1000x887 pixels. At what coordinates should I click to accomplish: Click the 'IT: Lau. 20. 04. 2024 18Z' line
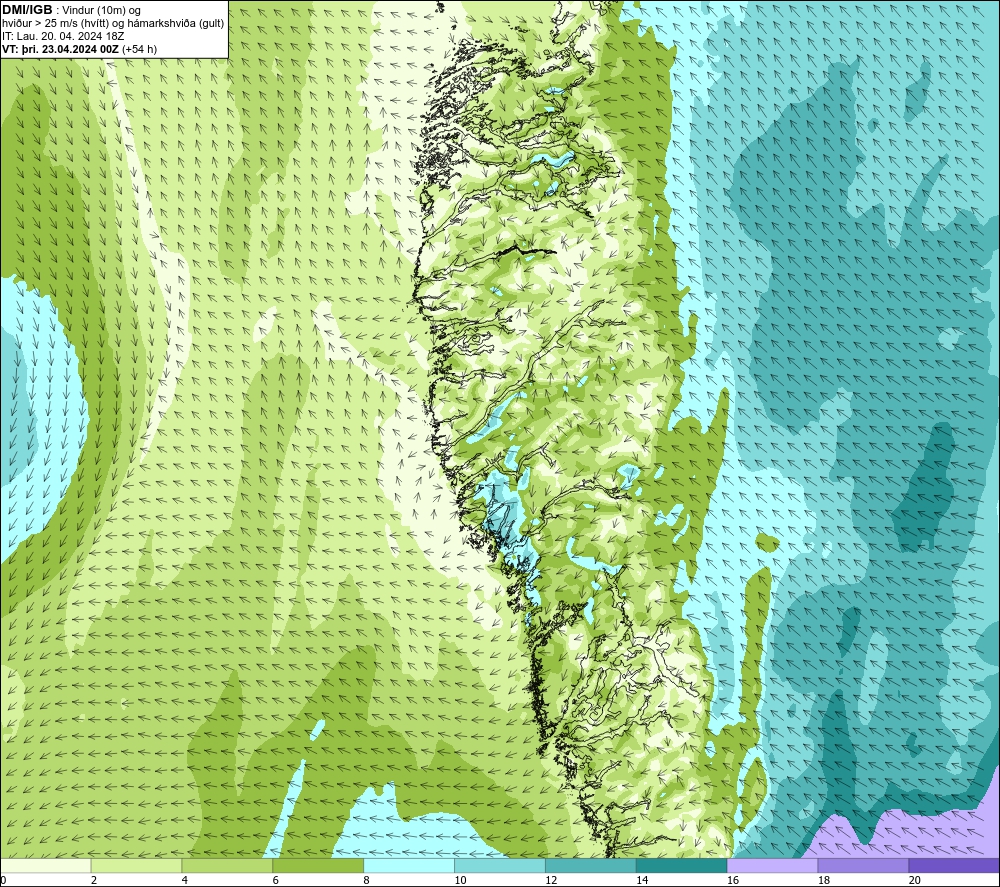pyautogui.click(x=63, y=36)
